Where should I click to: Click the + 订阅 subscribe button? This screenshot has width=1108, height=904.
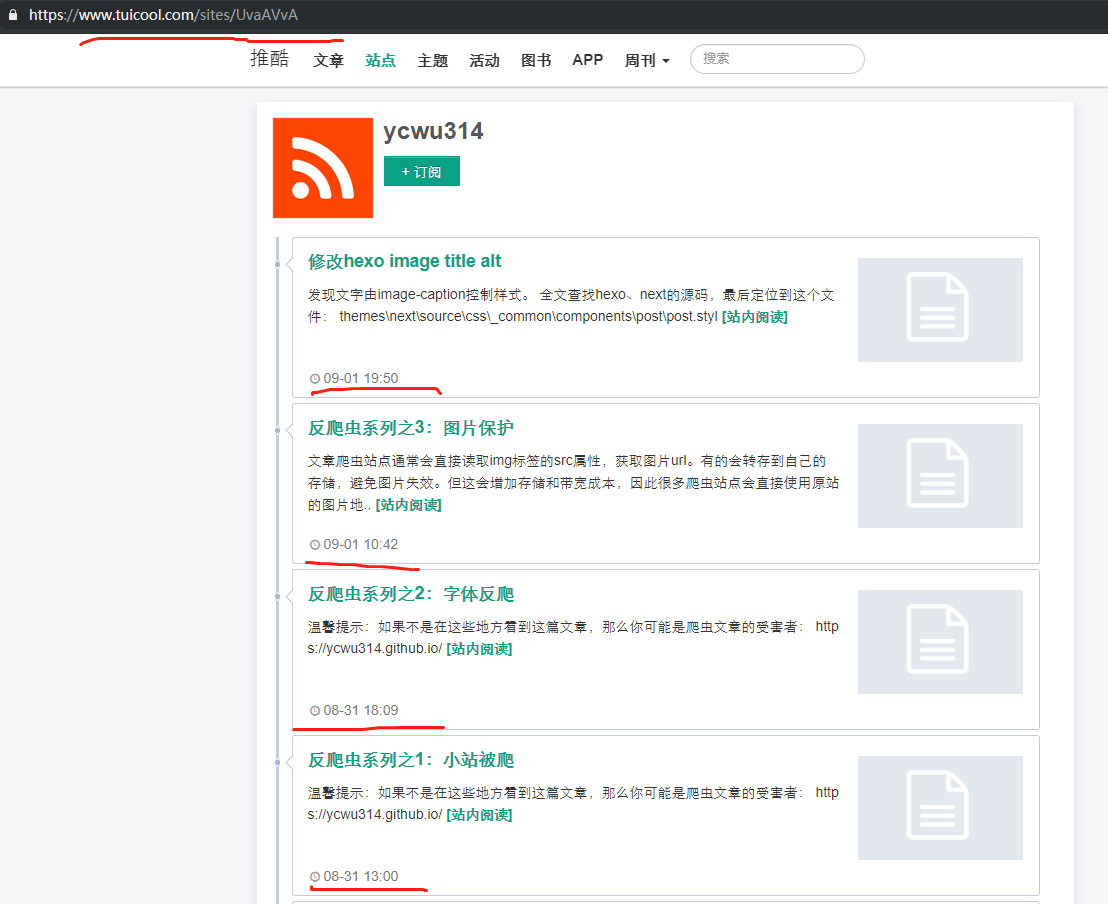tap(421, 172)
